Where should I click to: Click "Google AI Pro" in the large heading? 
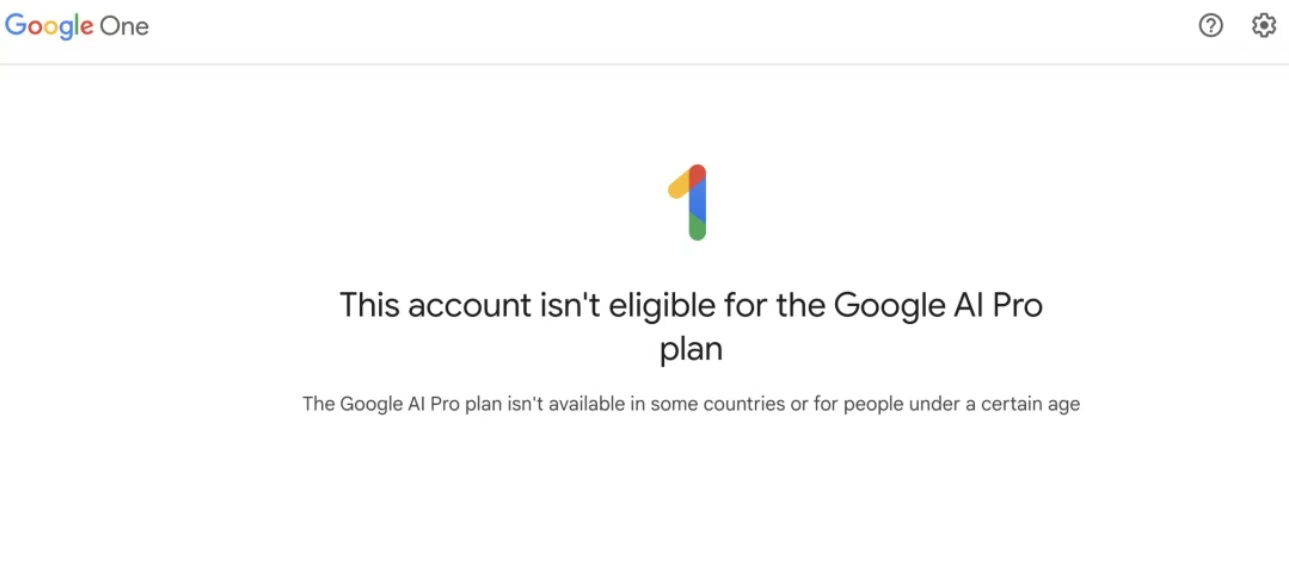coord(938,305)
